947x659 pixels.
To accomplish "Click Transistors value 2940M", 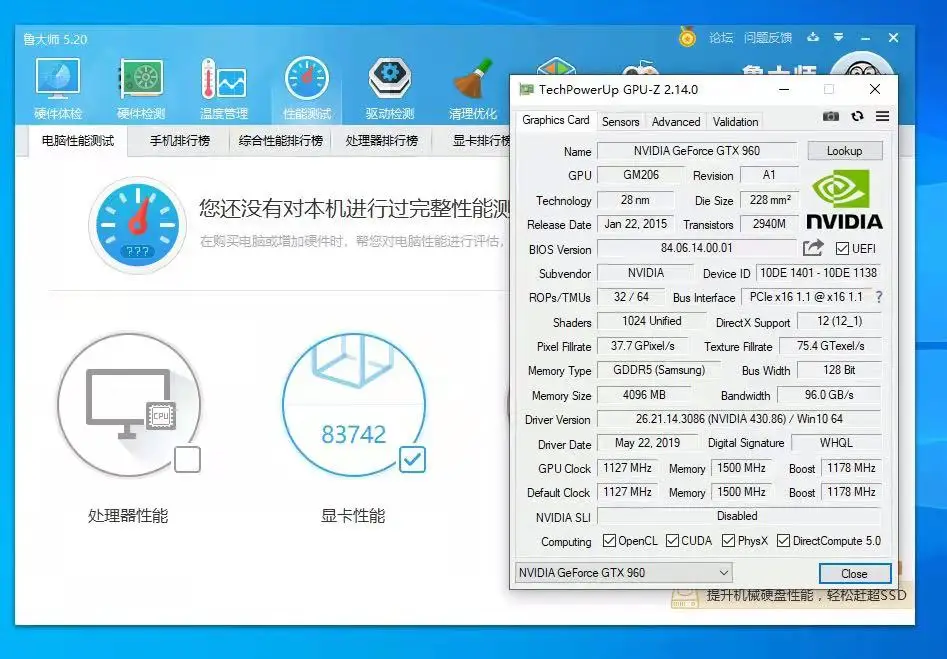I will (770, 224).
